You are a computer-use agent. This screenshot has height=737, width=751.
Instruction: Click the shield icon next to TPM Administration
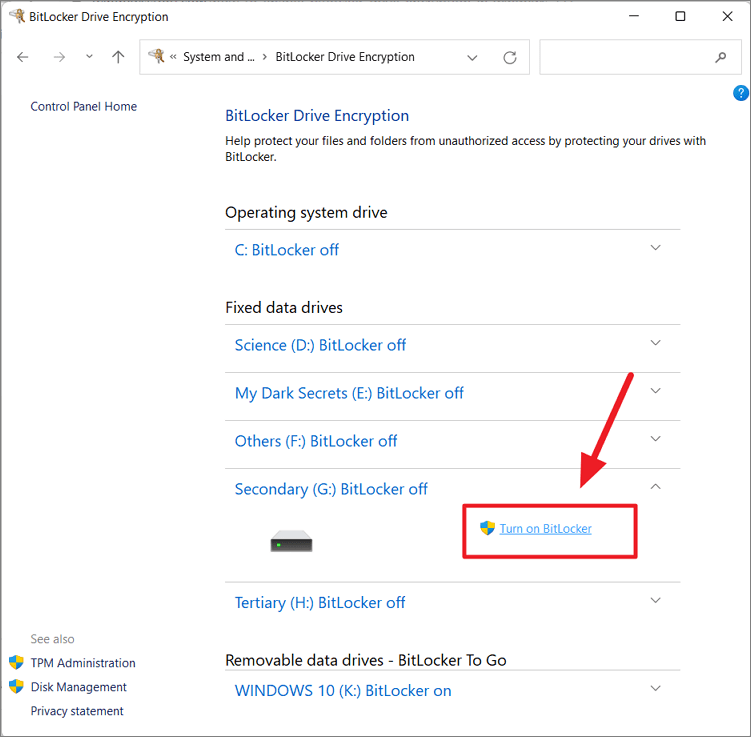click(16, 662)
